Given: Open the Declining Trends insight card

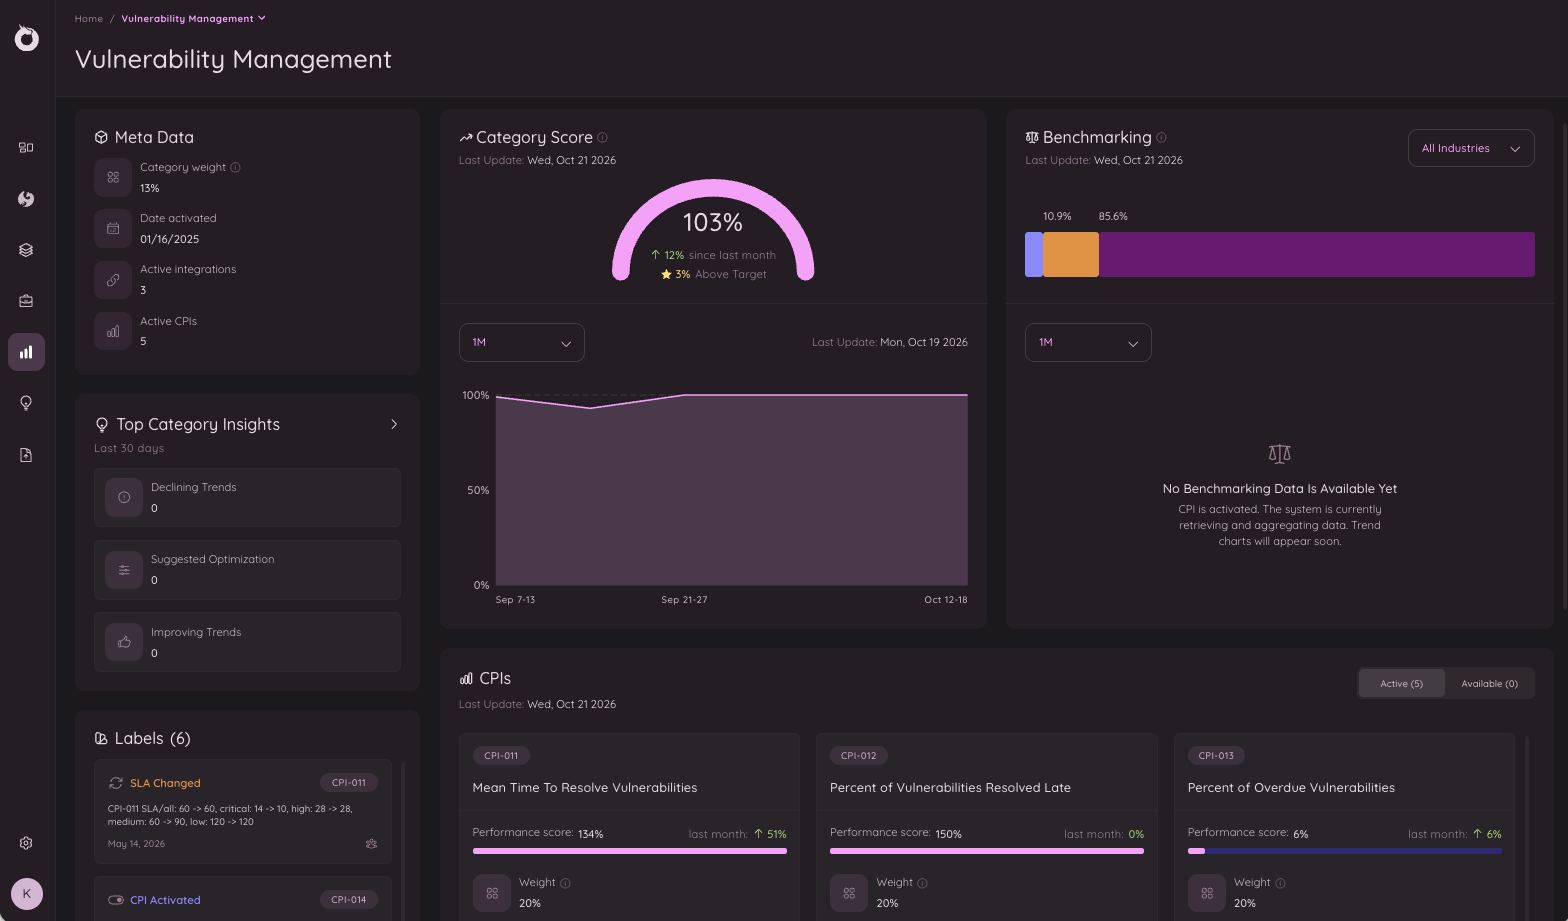Looking at the screenshot, I should click(247, 497).
